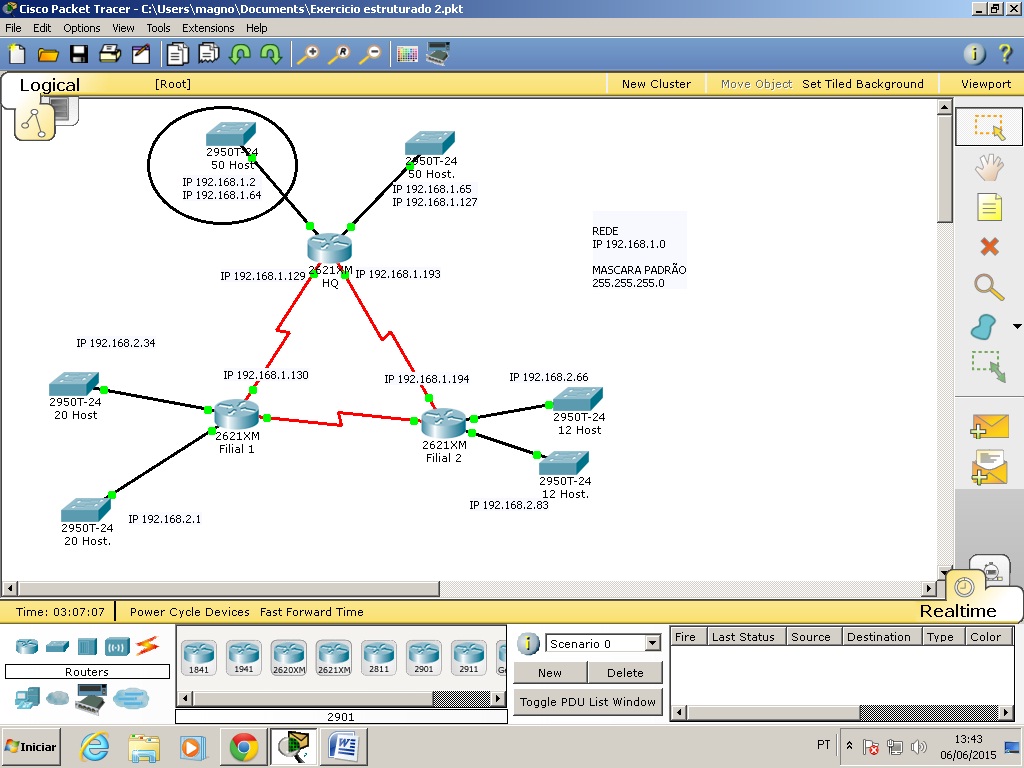Screen dimensions: 1024x768
Task: Click Power Cycle Devices
Action: coord(189,612)
